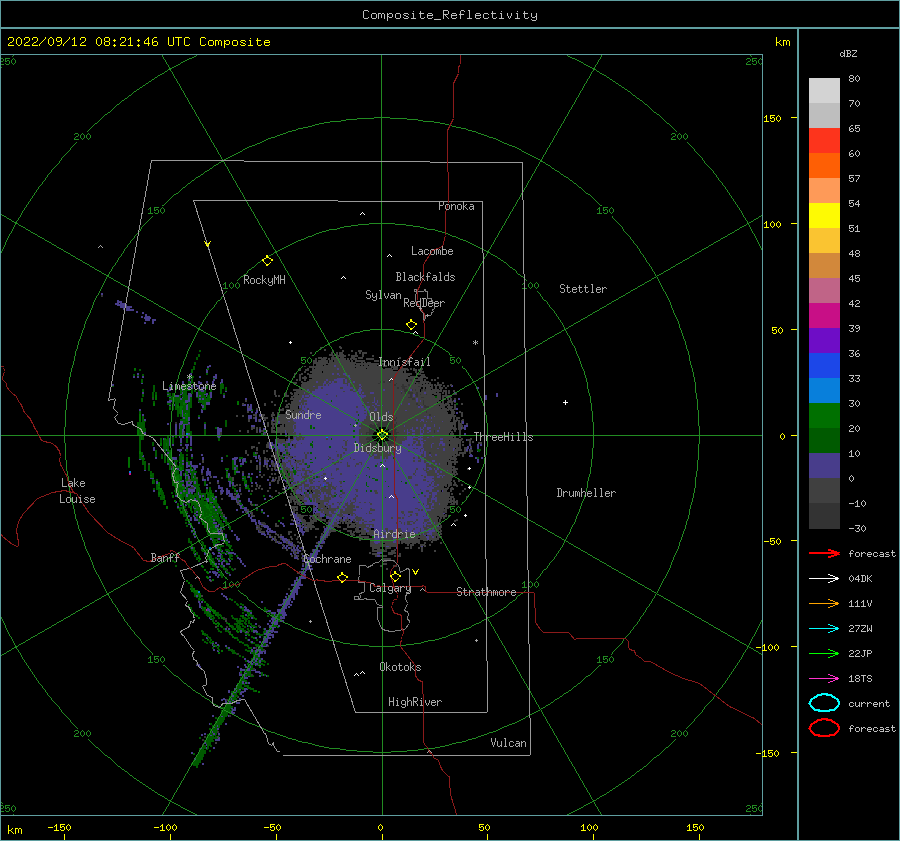The image size is (900, 841).
Task: Click the 54 dBZ yellow swatch
Action: 824,216
